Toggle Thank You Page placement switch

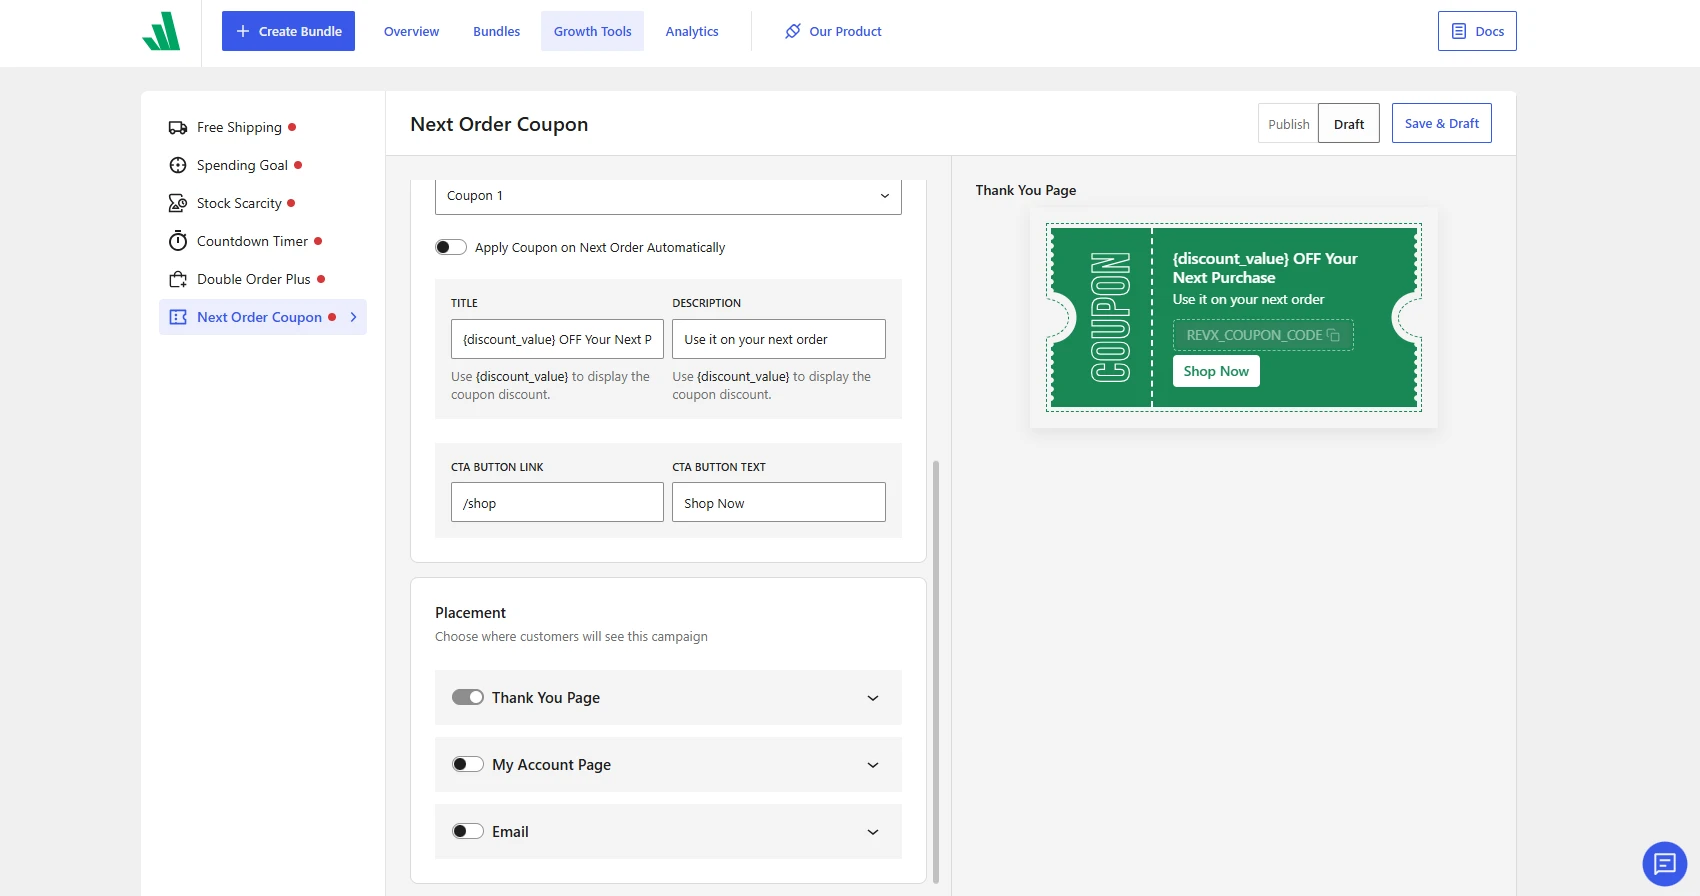(x=468, y=697)
